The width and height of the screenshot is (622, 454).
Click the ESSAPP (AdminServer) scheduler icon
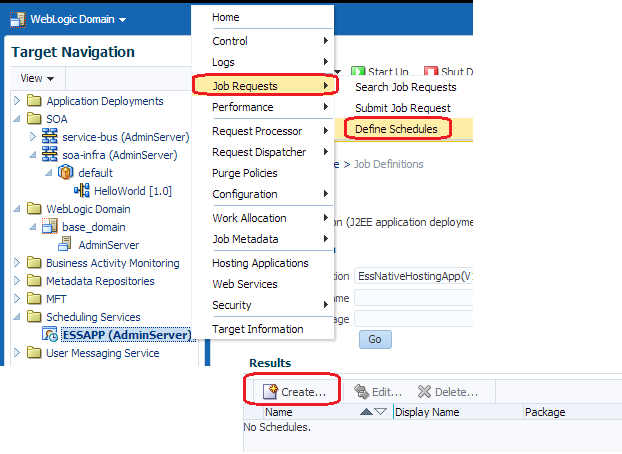coord(51,335)
